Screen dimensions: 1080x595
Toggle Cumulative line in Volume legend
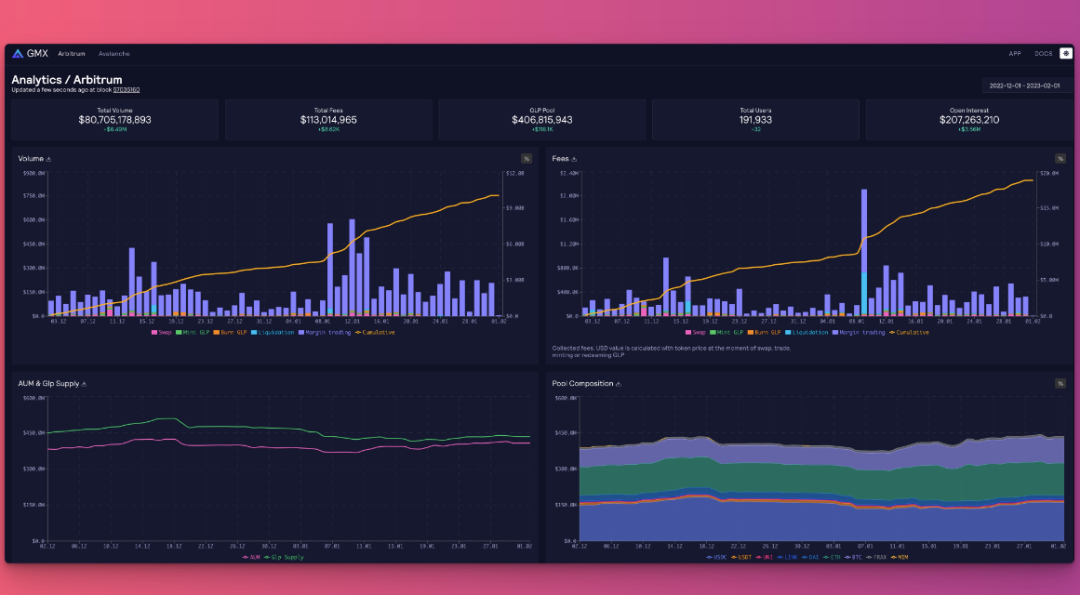click(x=375, y=333)
